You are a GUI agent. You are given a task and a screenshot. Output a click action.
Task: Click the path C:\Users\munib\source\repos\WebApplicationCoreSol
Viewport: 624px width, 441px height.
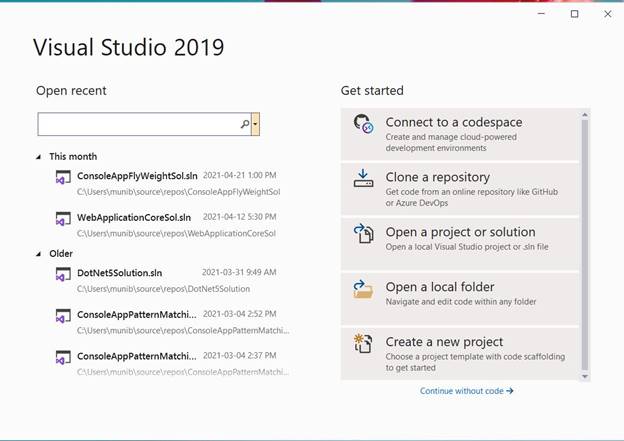pyautogui.click(x=176, y=233)
